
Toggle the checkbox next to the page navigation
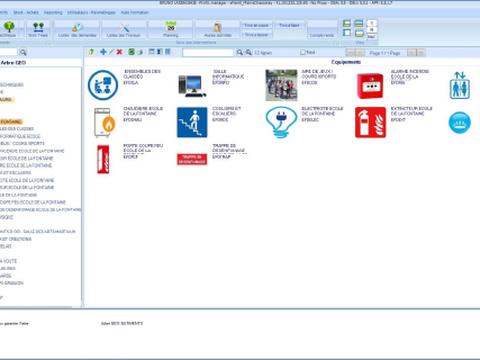[x=303, y=52]
